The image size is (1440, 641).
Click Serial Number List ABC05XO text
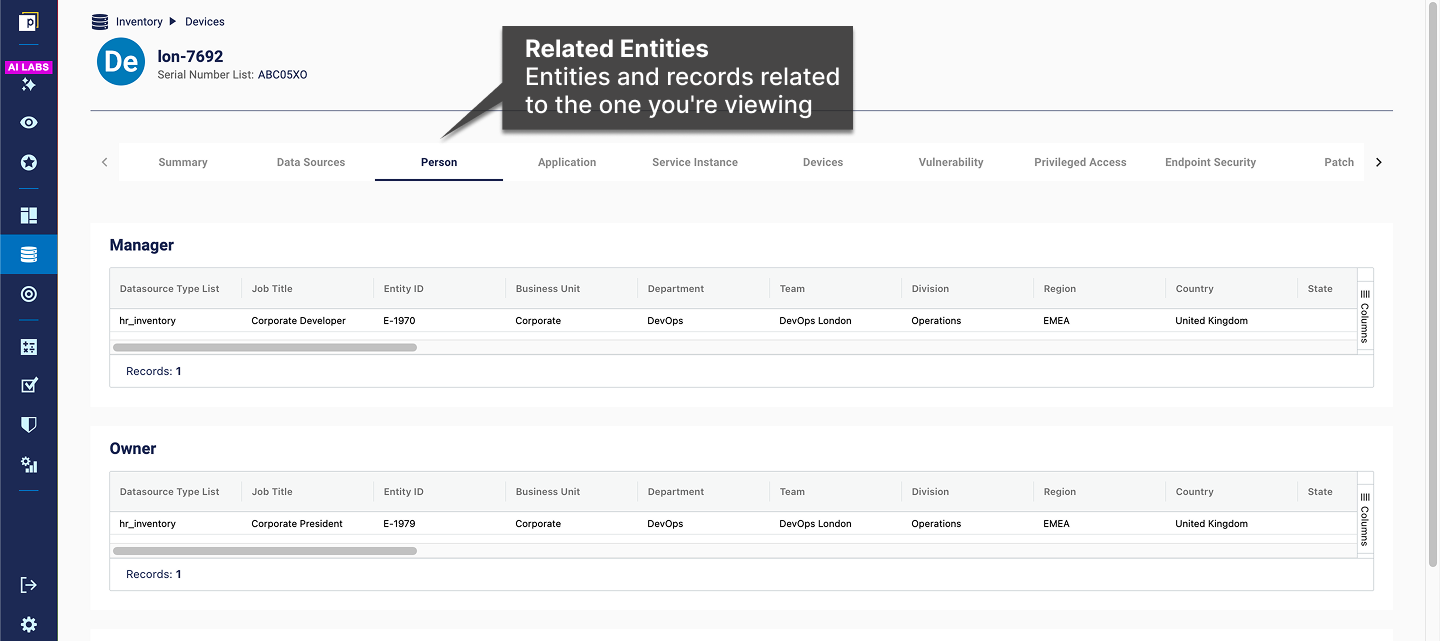click(233, 75)
